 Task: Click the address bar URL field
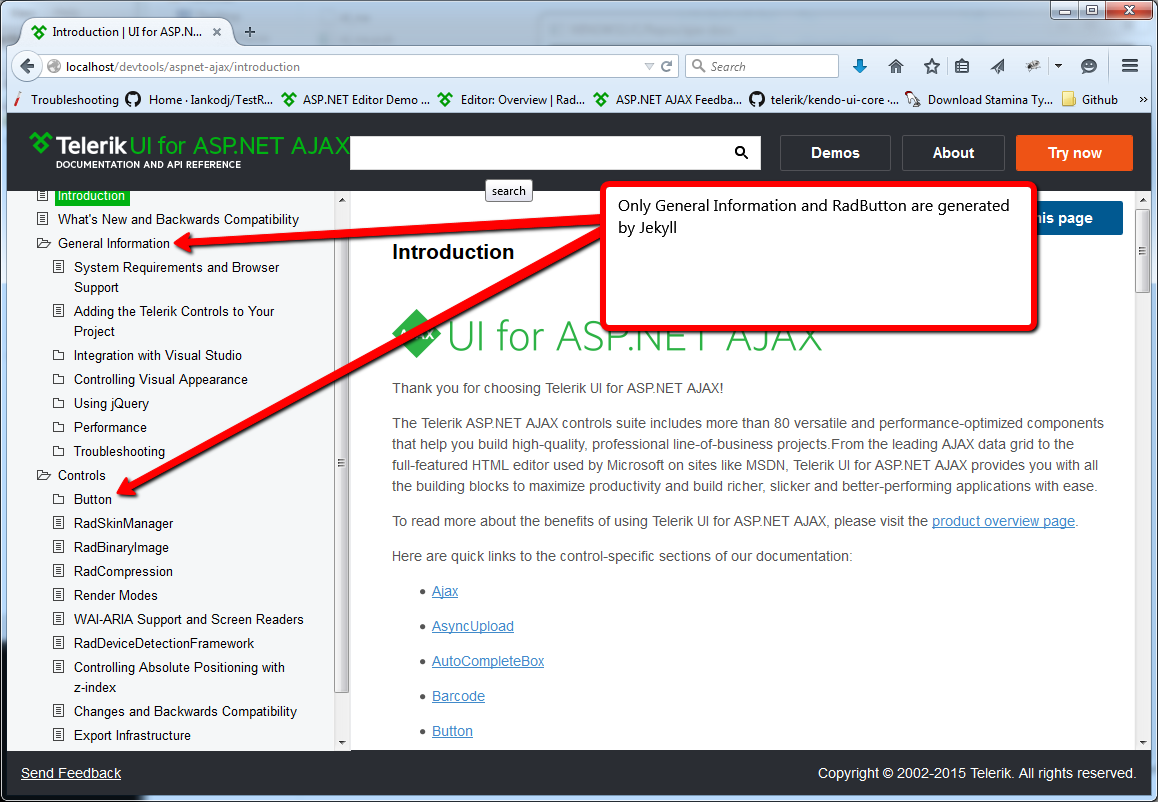[347, 66]
